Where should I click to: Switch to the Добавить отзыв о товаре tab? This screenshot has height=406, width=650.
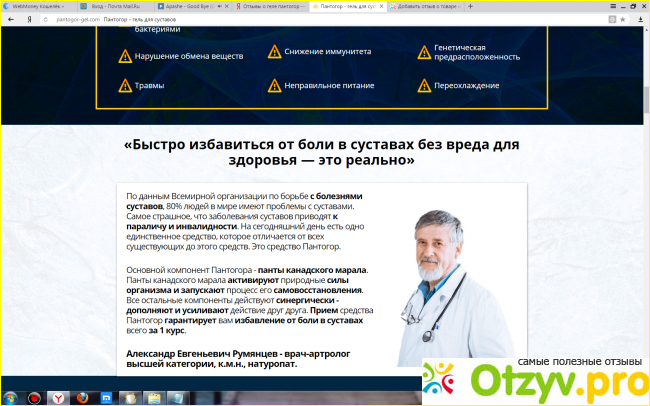pyautogui.click(x=432, y=5)
